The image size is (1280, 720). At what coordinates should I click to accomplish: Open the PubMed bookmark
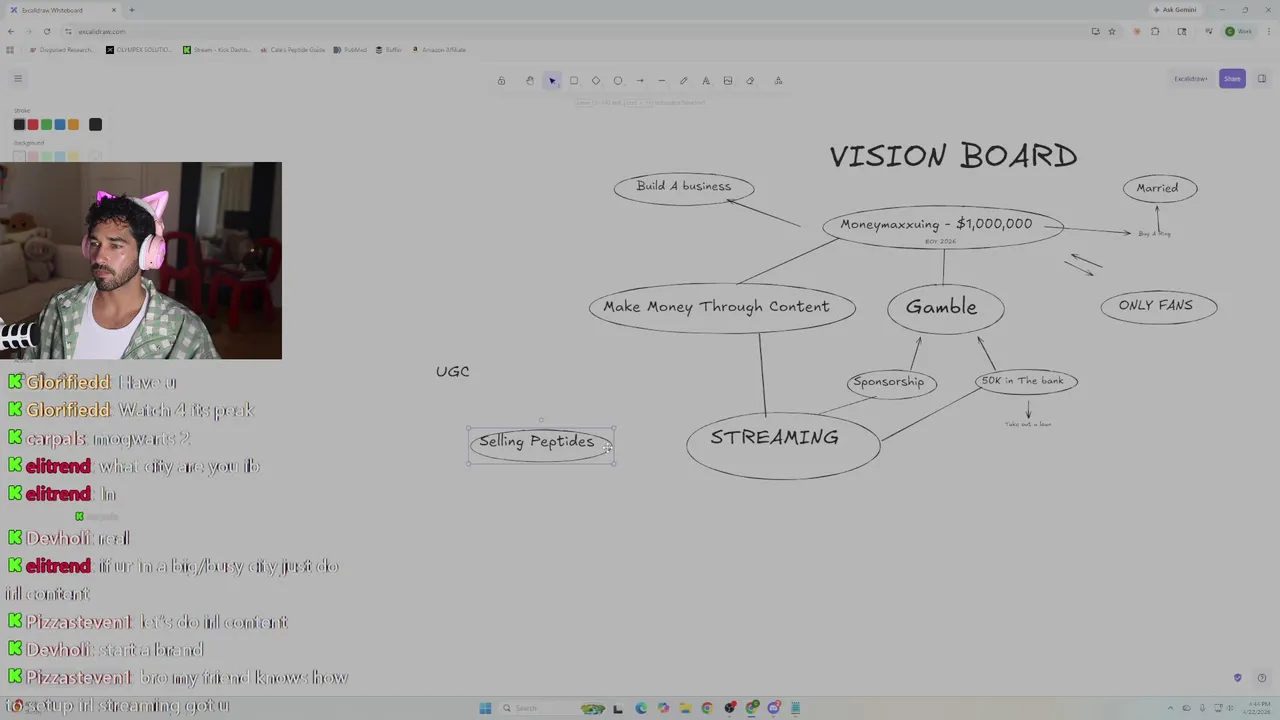pos(351,49)
